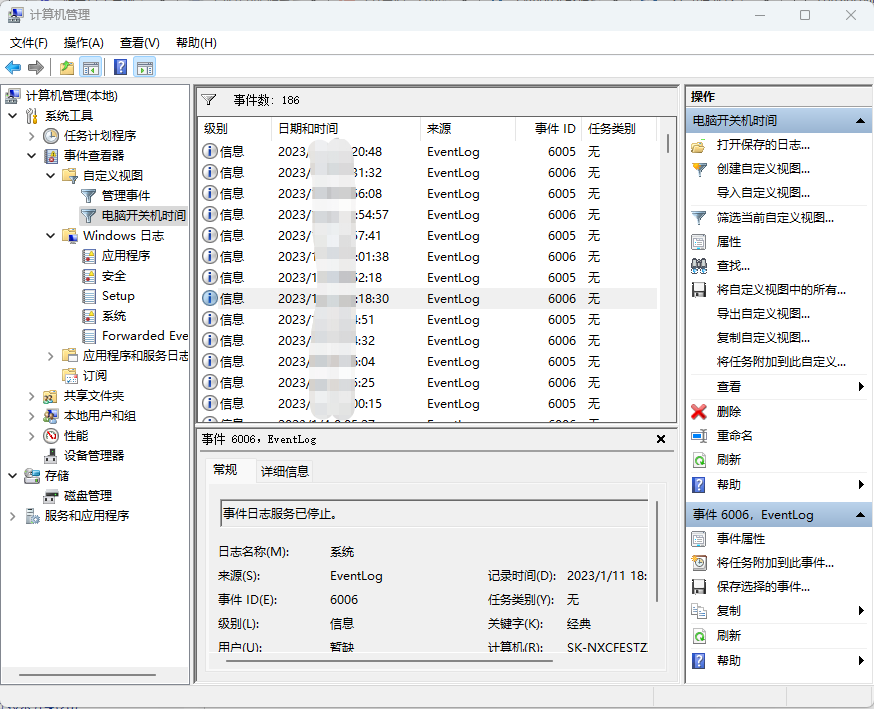The image size is (874, 709).
Task: Select the 电脑开关机时间 tree item
Action: point(144,216)
